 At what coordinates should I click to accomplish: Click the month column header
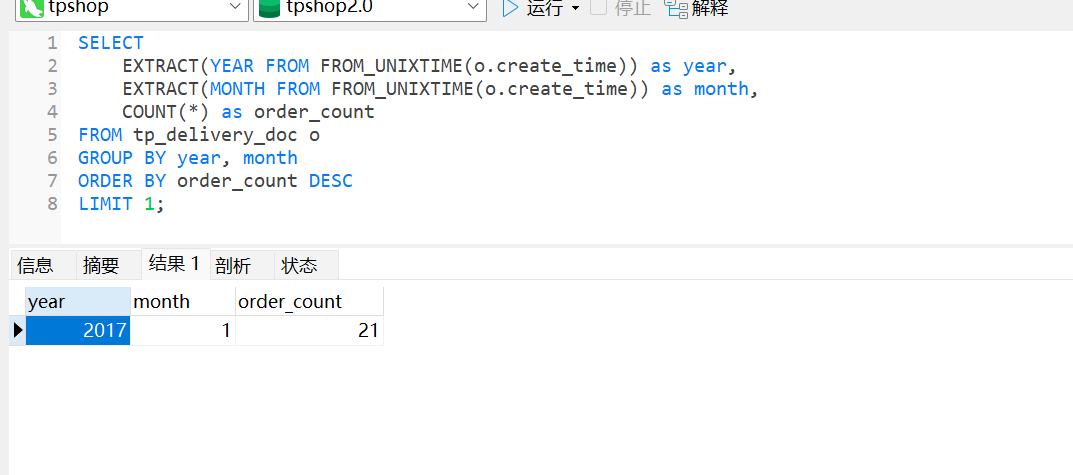(183, 301)
